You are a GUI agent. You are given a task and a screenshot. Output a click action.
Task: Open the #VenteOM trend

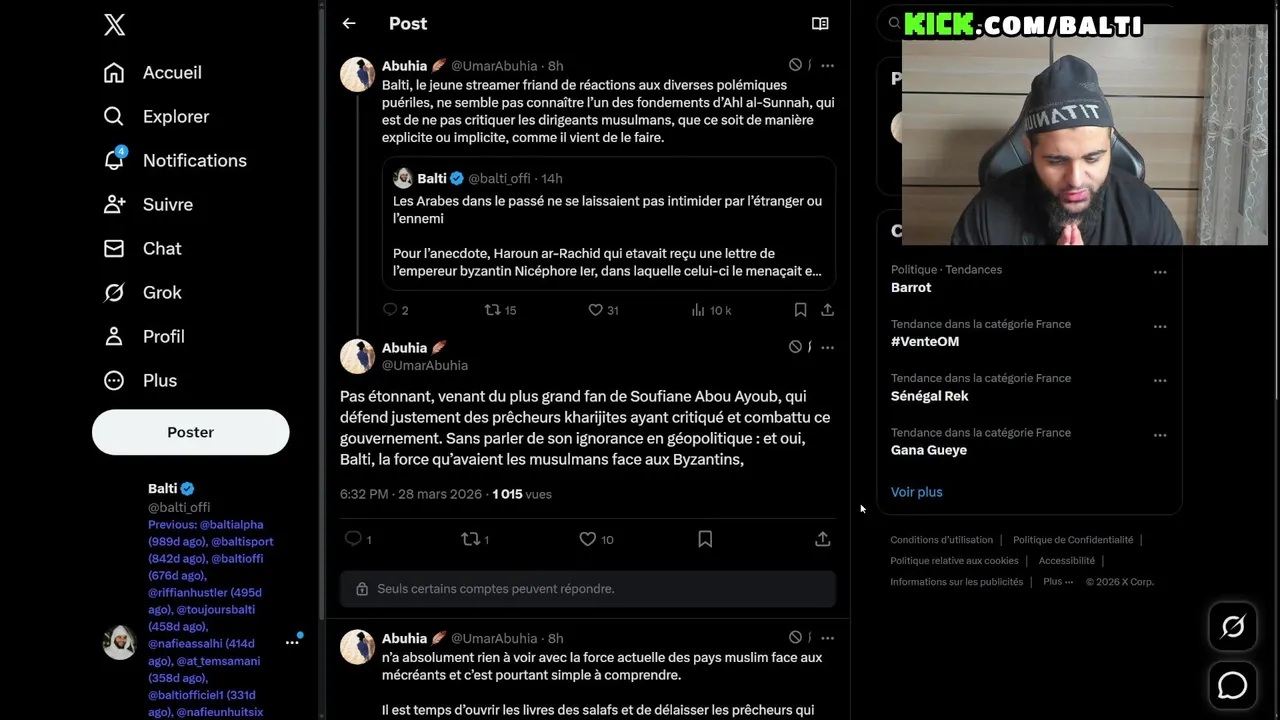(925, 341)
